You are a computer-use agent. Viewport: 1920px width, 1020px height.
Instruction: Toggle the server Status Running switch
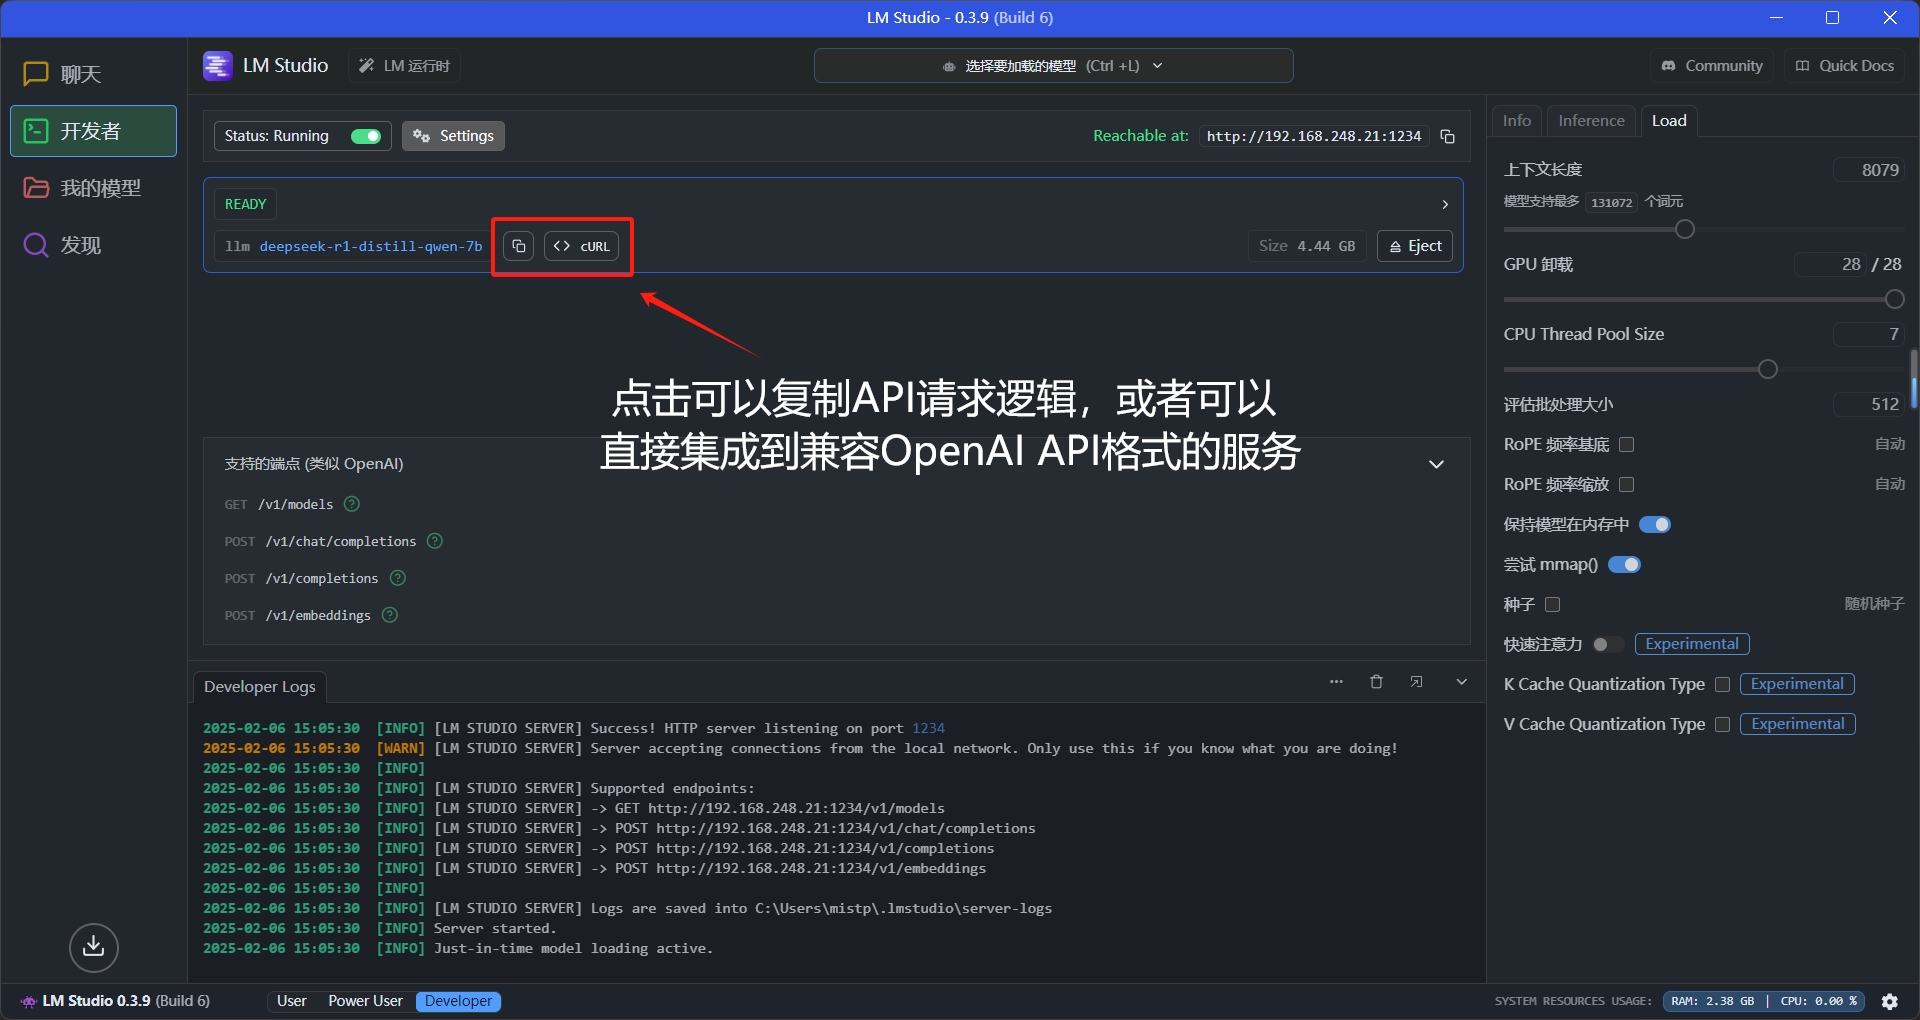366,136
